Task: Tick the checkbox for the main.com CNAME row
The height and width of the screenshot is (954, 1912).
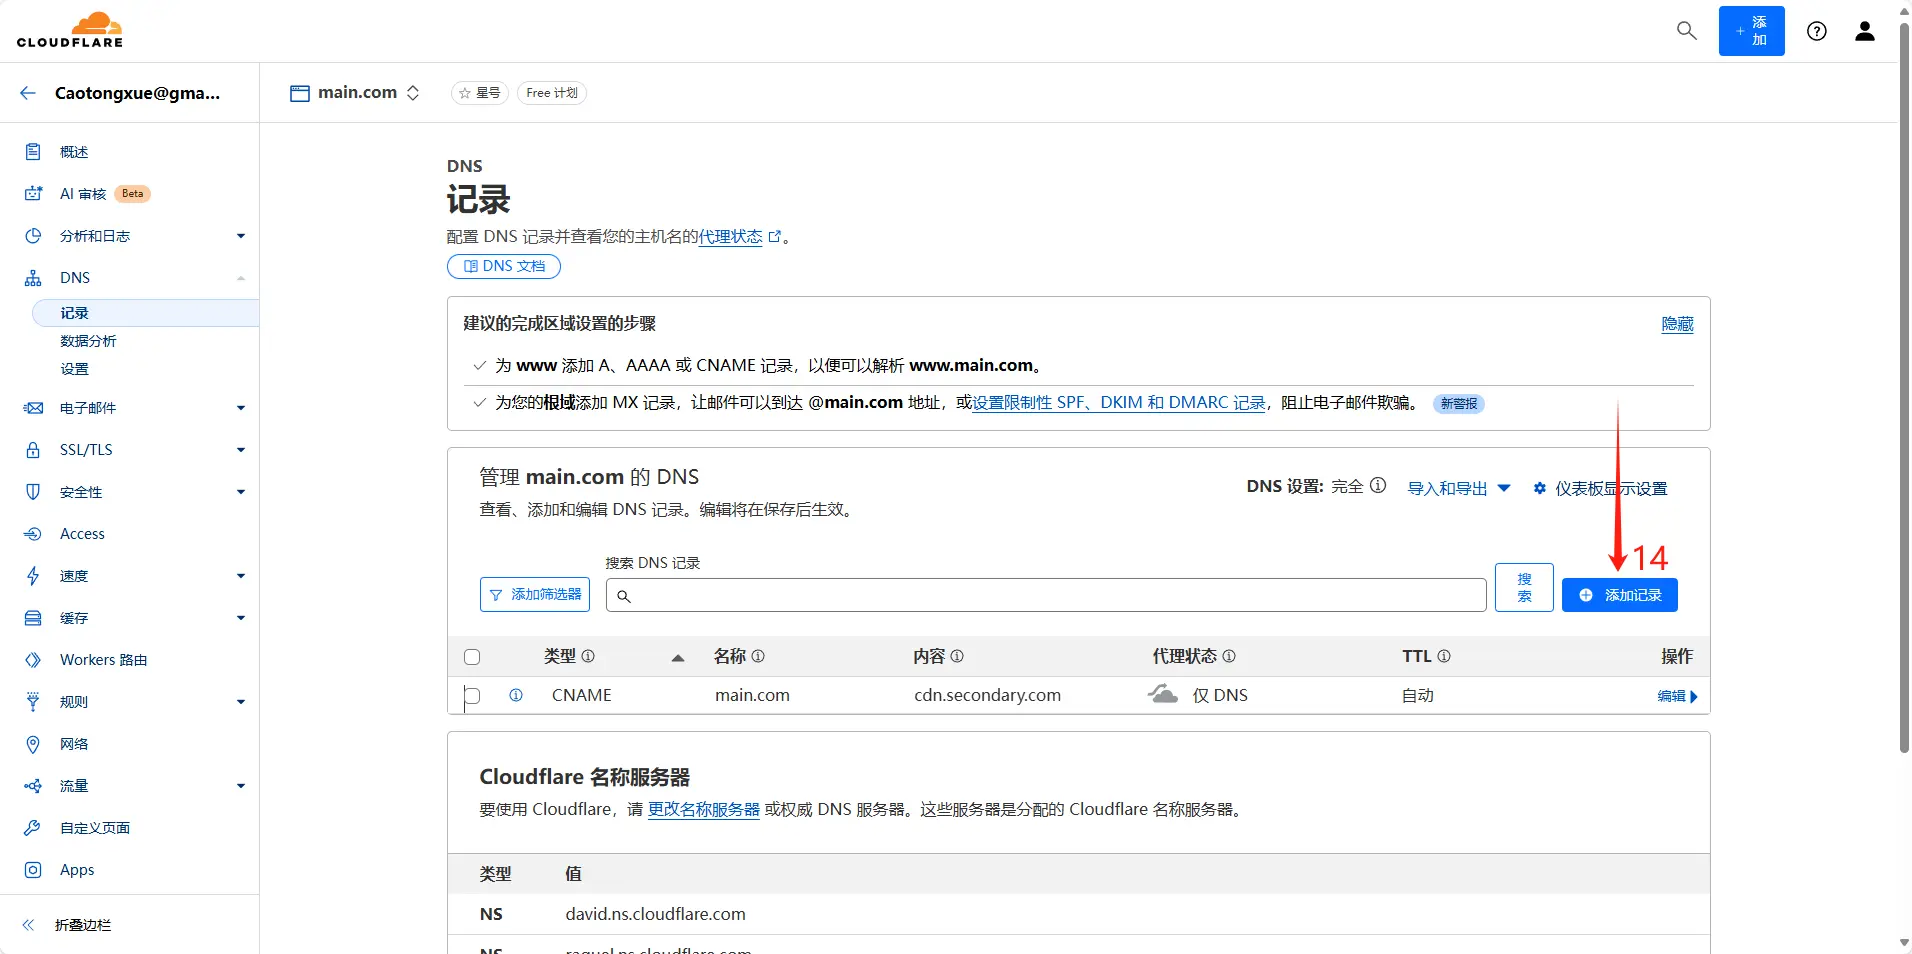Action: coord(472,696)
